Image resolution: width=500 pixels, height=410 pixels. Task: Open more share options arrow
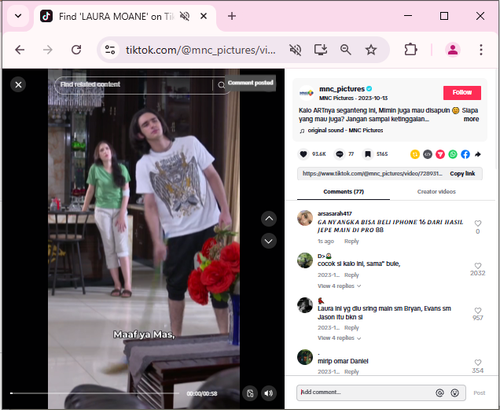[478, 154]
